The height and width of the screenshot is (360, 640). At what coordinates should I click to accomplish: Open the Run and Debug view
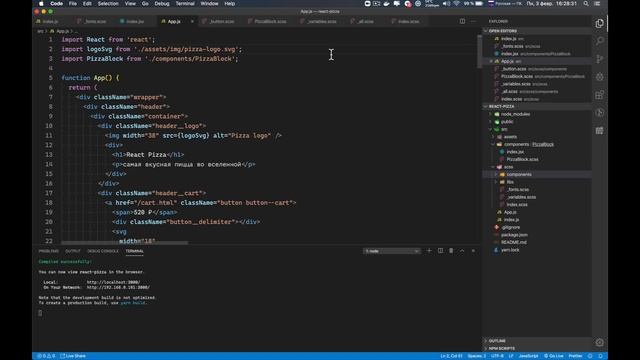(x=599, y=77)
